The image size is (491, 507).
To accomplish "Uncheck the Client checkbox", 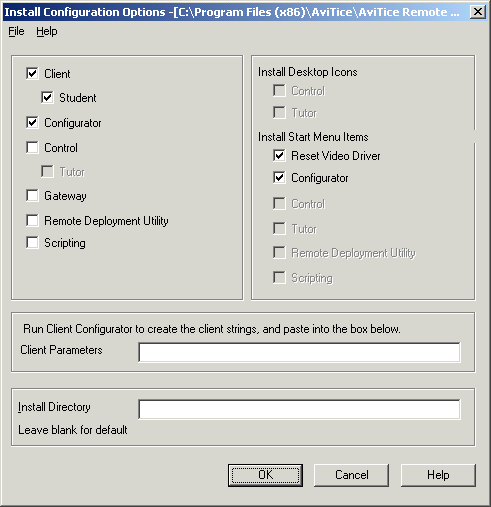I will (x=32, y=73).
